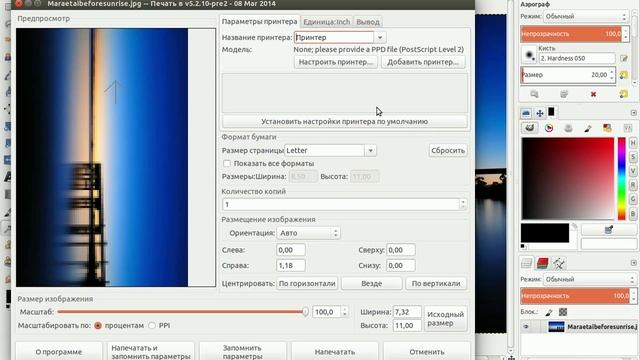The height and width of the screenshot is (360, 640).
Task: Click the Слева margin input field
Action: [x=291, y=250]
